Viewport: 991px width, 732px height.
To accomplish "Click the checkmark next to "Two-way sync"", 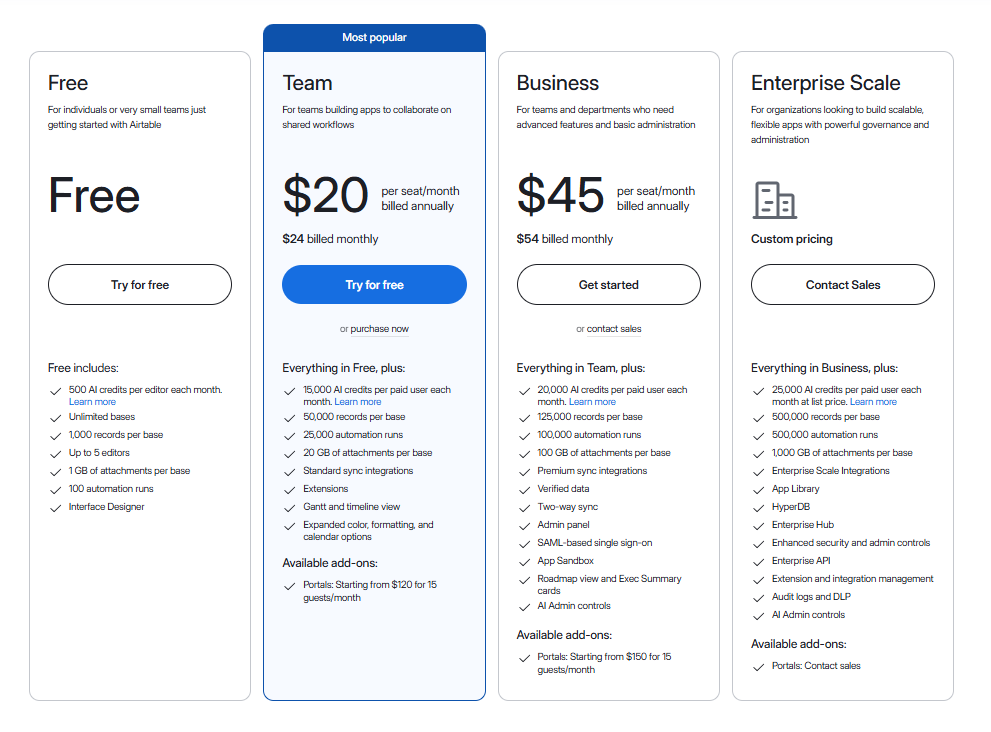I will pos(524,507).
